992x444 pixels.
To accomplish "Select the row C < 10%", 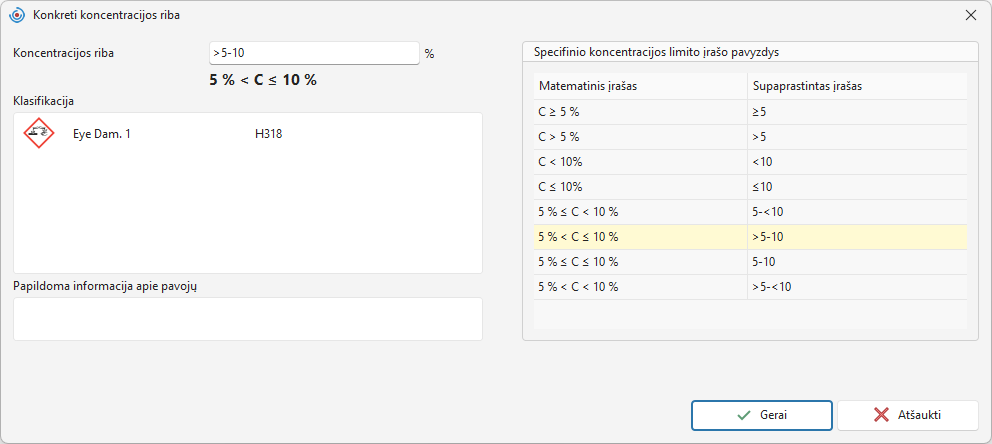I will pos(750,162).
